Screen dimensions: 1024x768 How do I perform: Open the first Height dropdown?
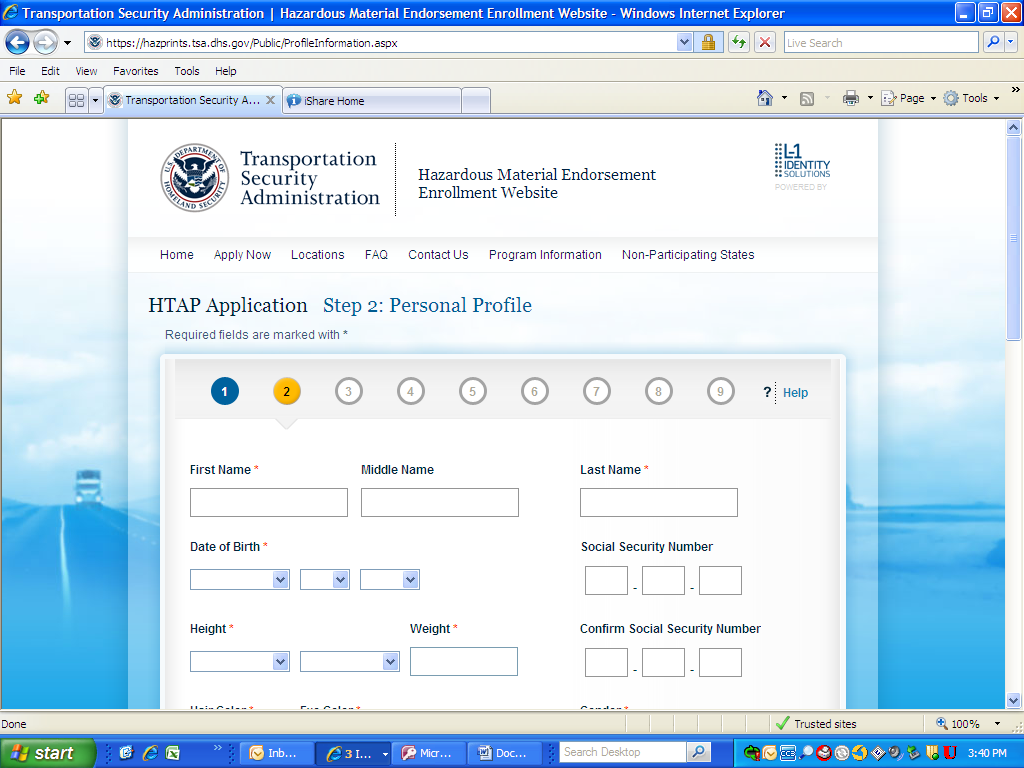point(240,662)
